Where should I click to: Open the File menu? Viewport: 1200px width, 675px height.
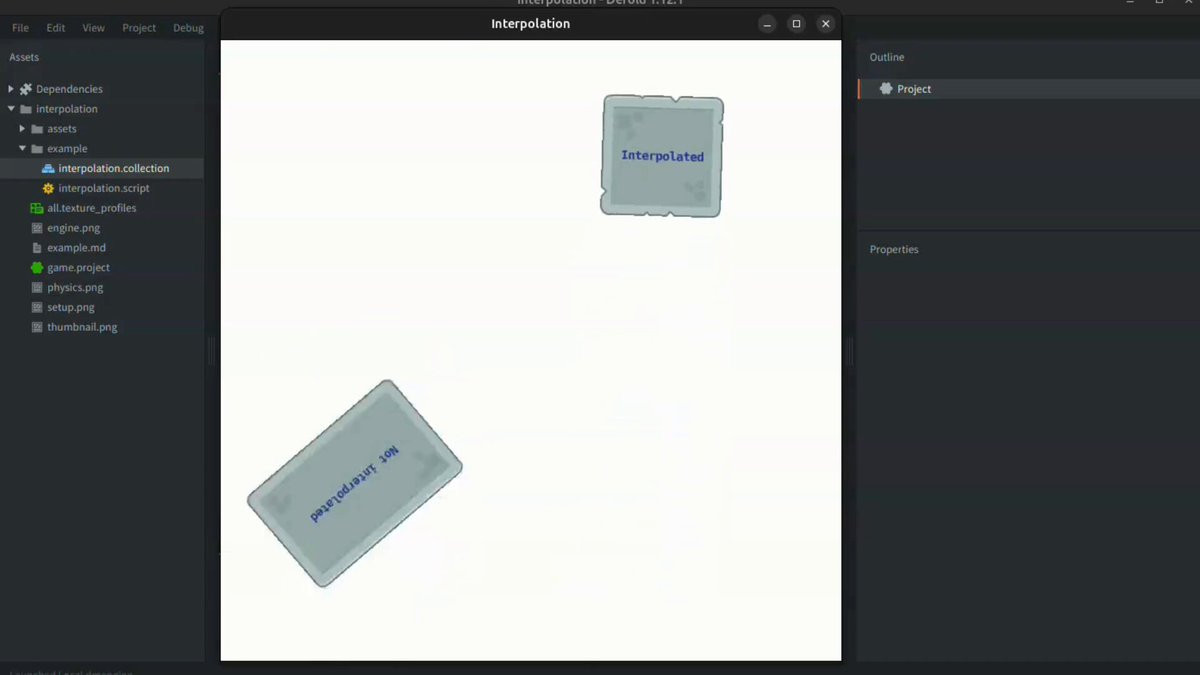pos(20,28)
